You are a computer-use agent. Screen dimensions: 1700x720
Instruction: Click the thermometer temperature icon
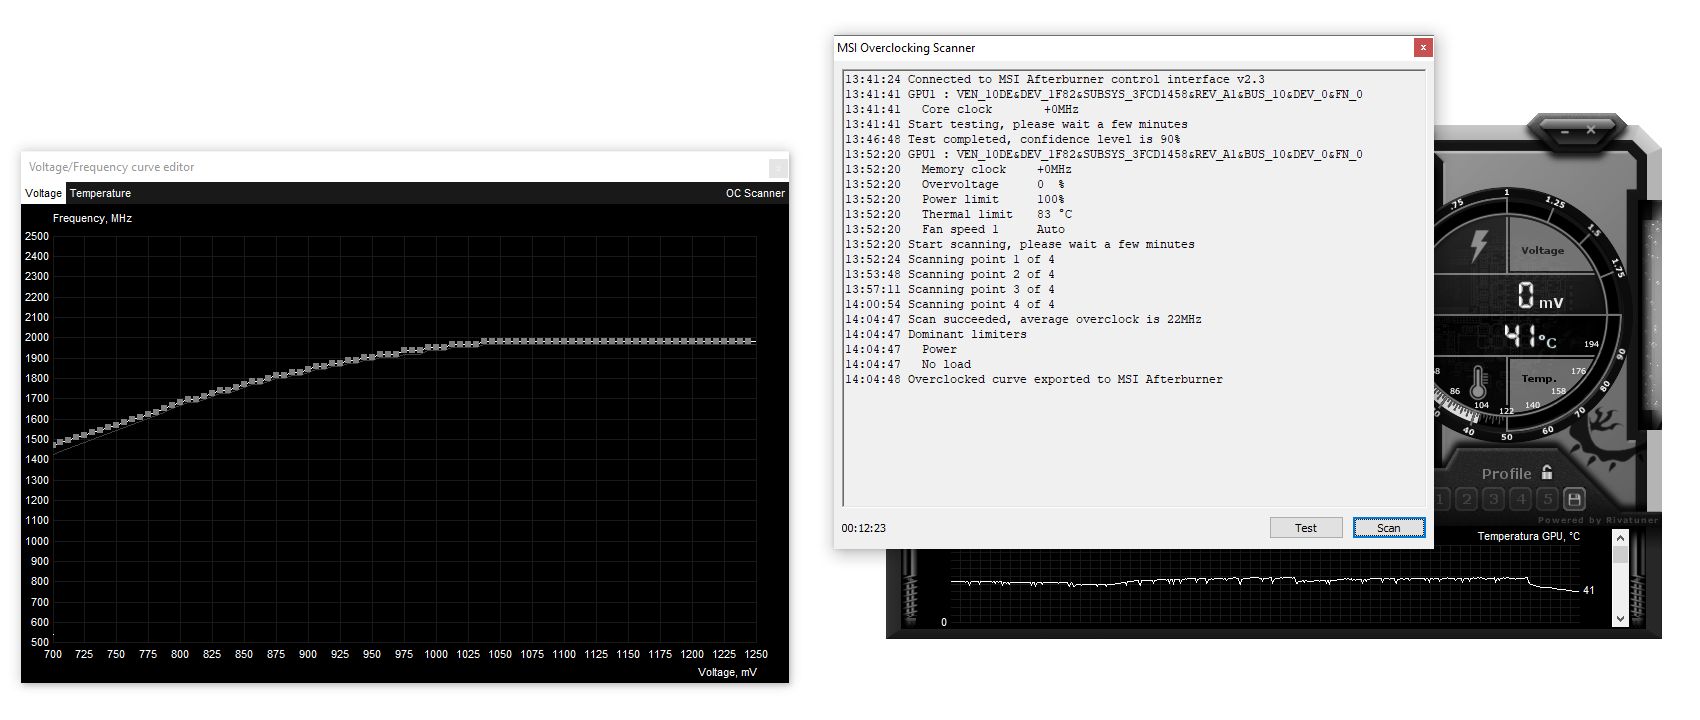[1480, 380]
